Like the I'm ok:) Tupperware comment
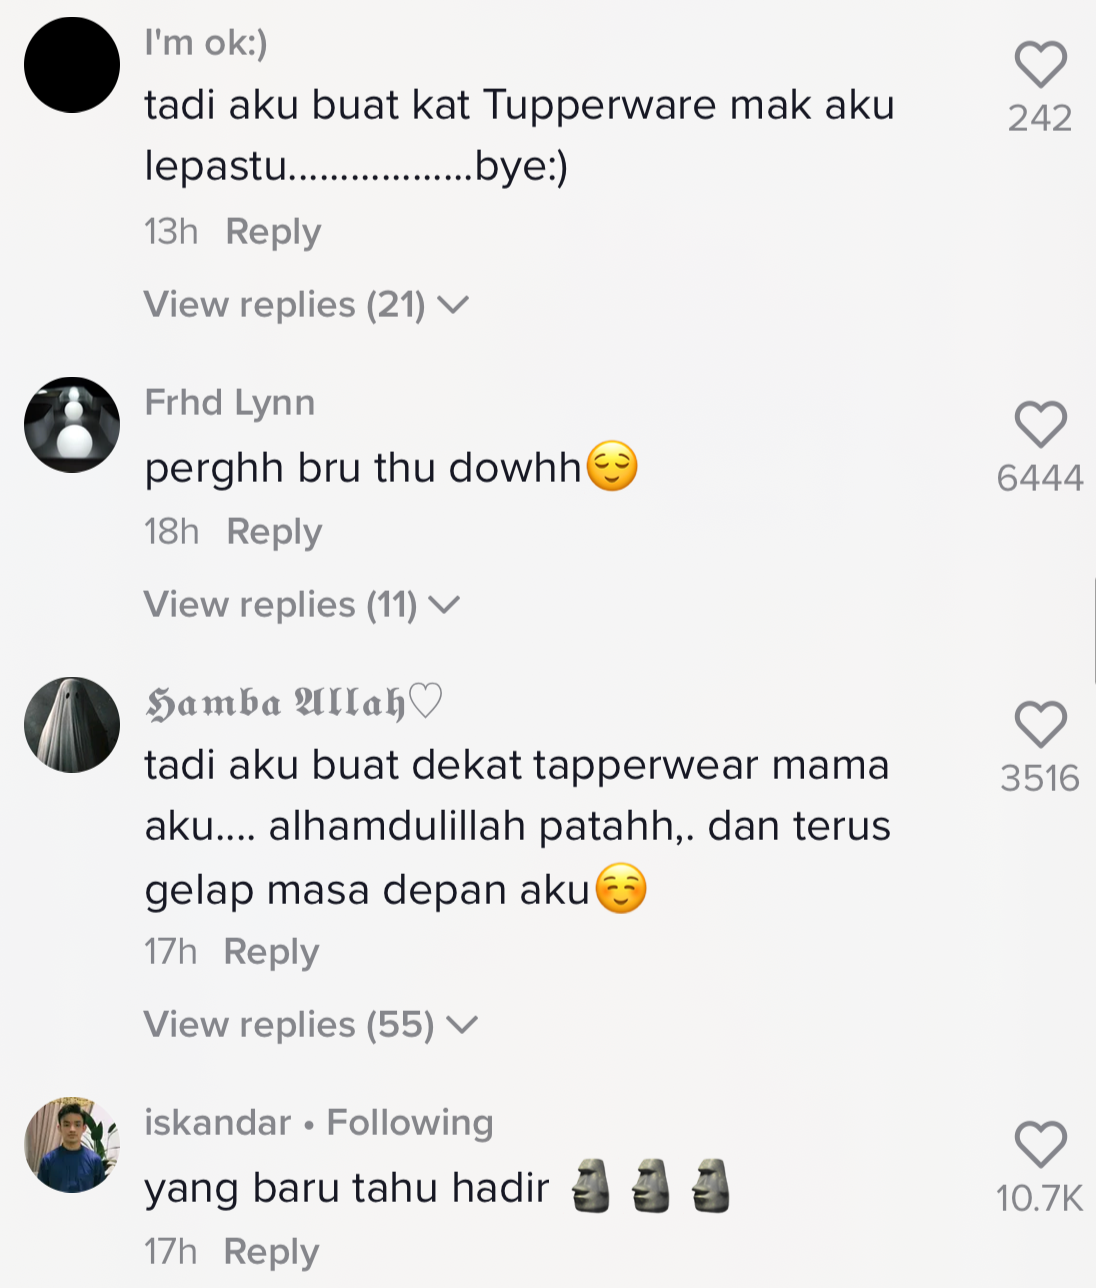The height and width of the screenshot is (1288, 1096). (x=1040, y=65)
